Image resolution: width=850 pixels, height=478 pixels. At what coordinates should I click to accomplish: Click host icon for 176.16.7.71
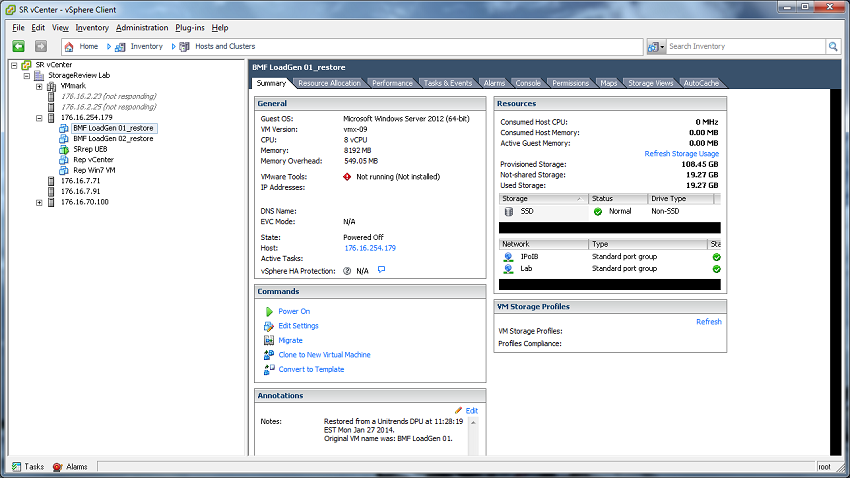click(51, 181)
